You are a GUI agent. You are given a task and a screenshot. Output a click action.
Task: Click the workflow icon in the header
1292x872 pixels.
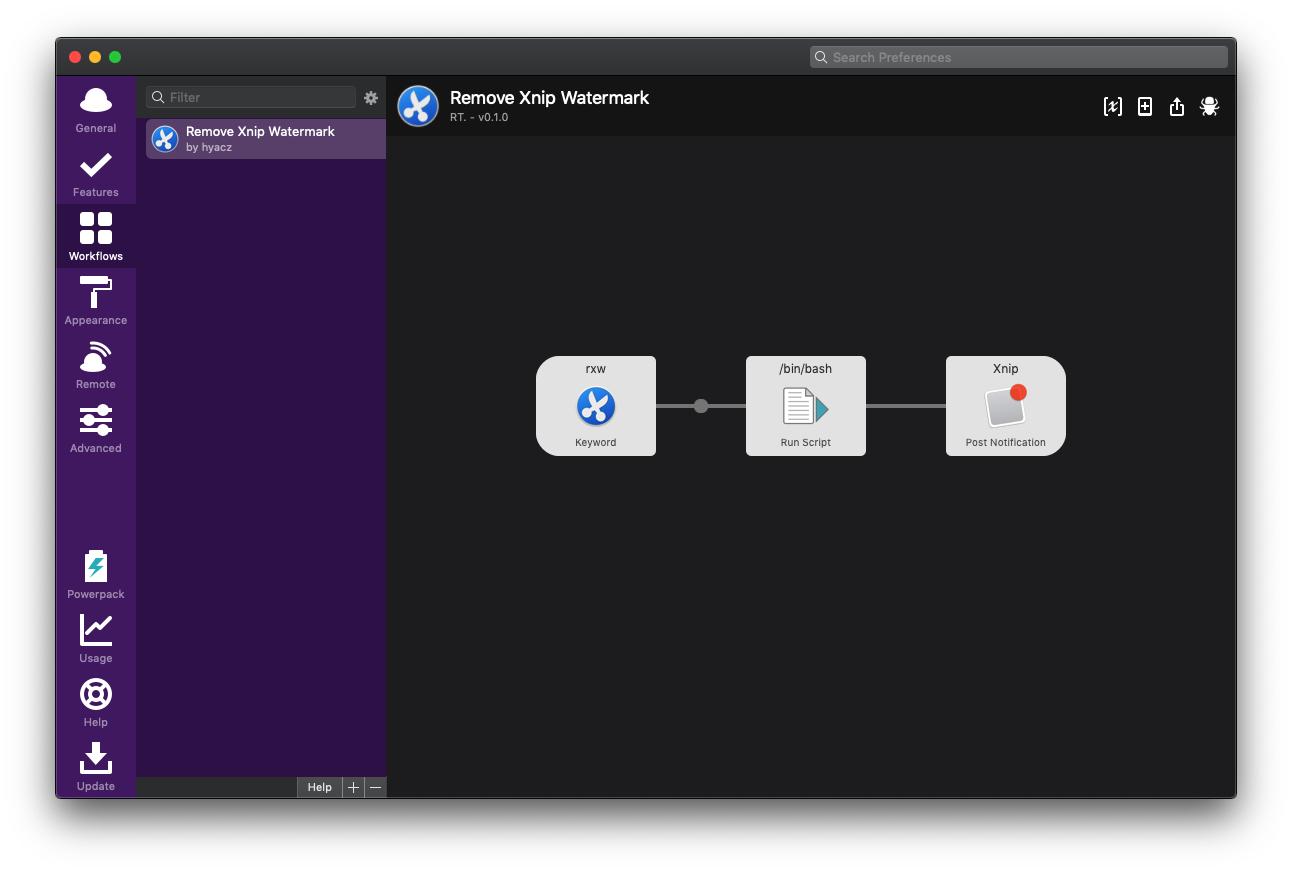click(x=418, y=106)
